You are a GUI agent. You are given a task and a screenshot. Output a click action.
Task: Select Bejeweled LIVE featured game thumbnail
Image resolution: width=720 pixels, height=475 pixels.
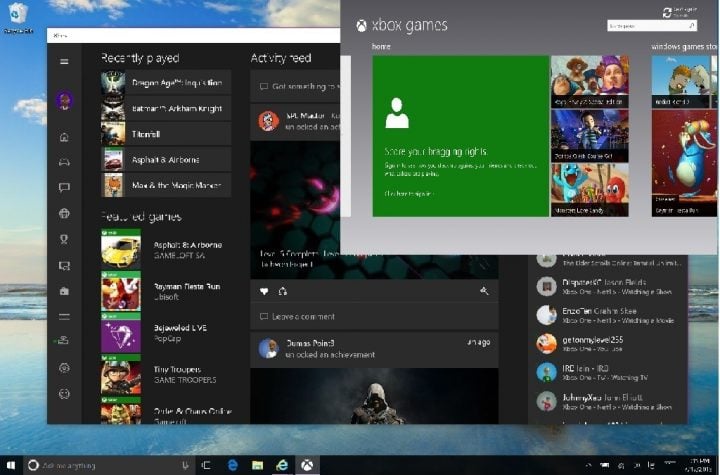click(x=121, y=333)
